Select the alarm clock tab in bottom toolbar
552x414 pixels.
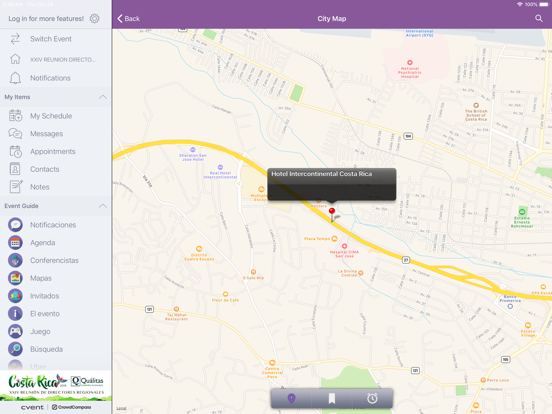click(x=372, y=399)
